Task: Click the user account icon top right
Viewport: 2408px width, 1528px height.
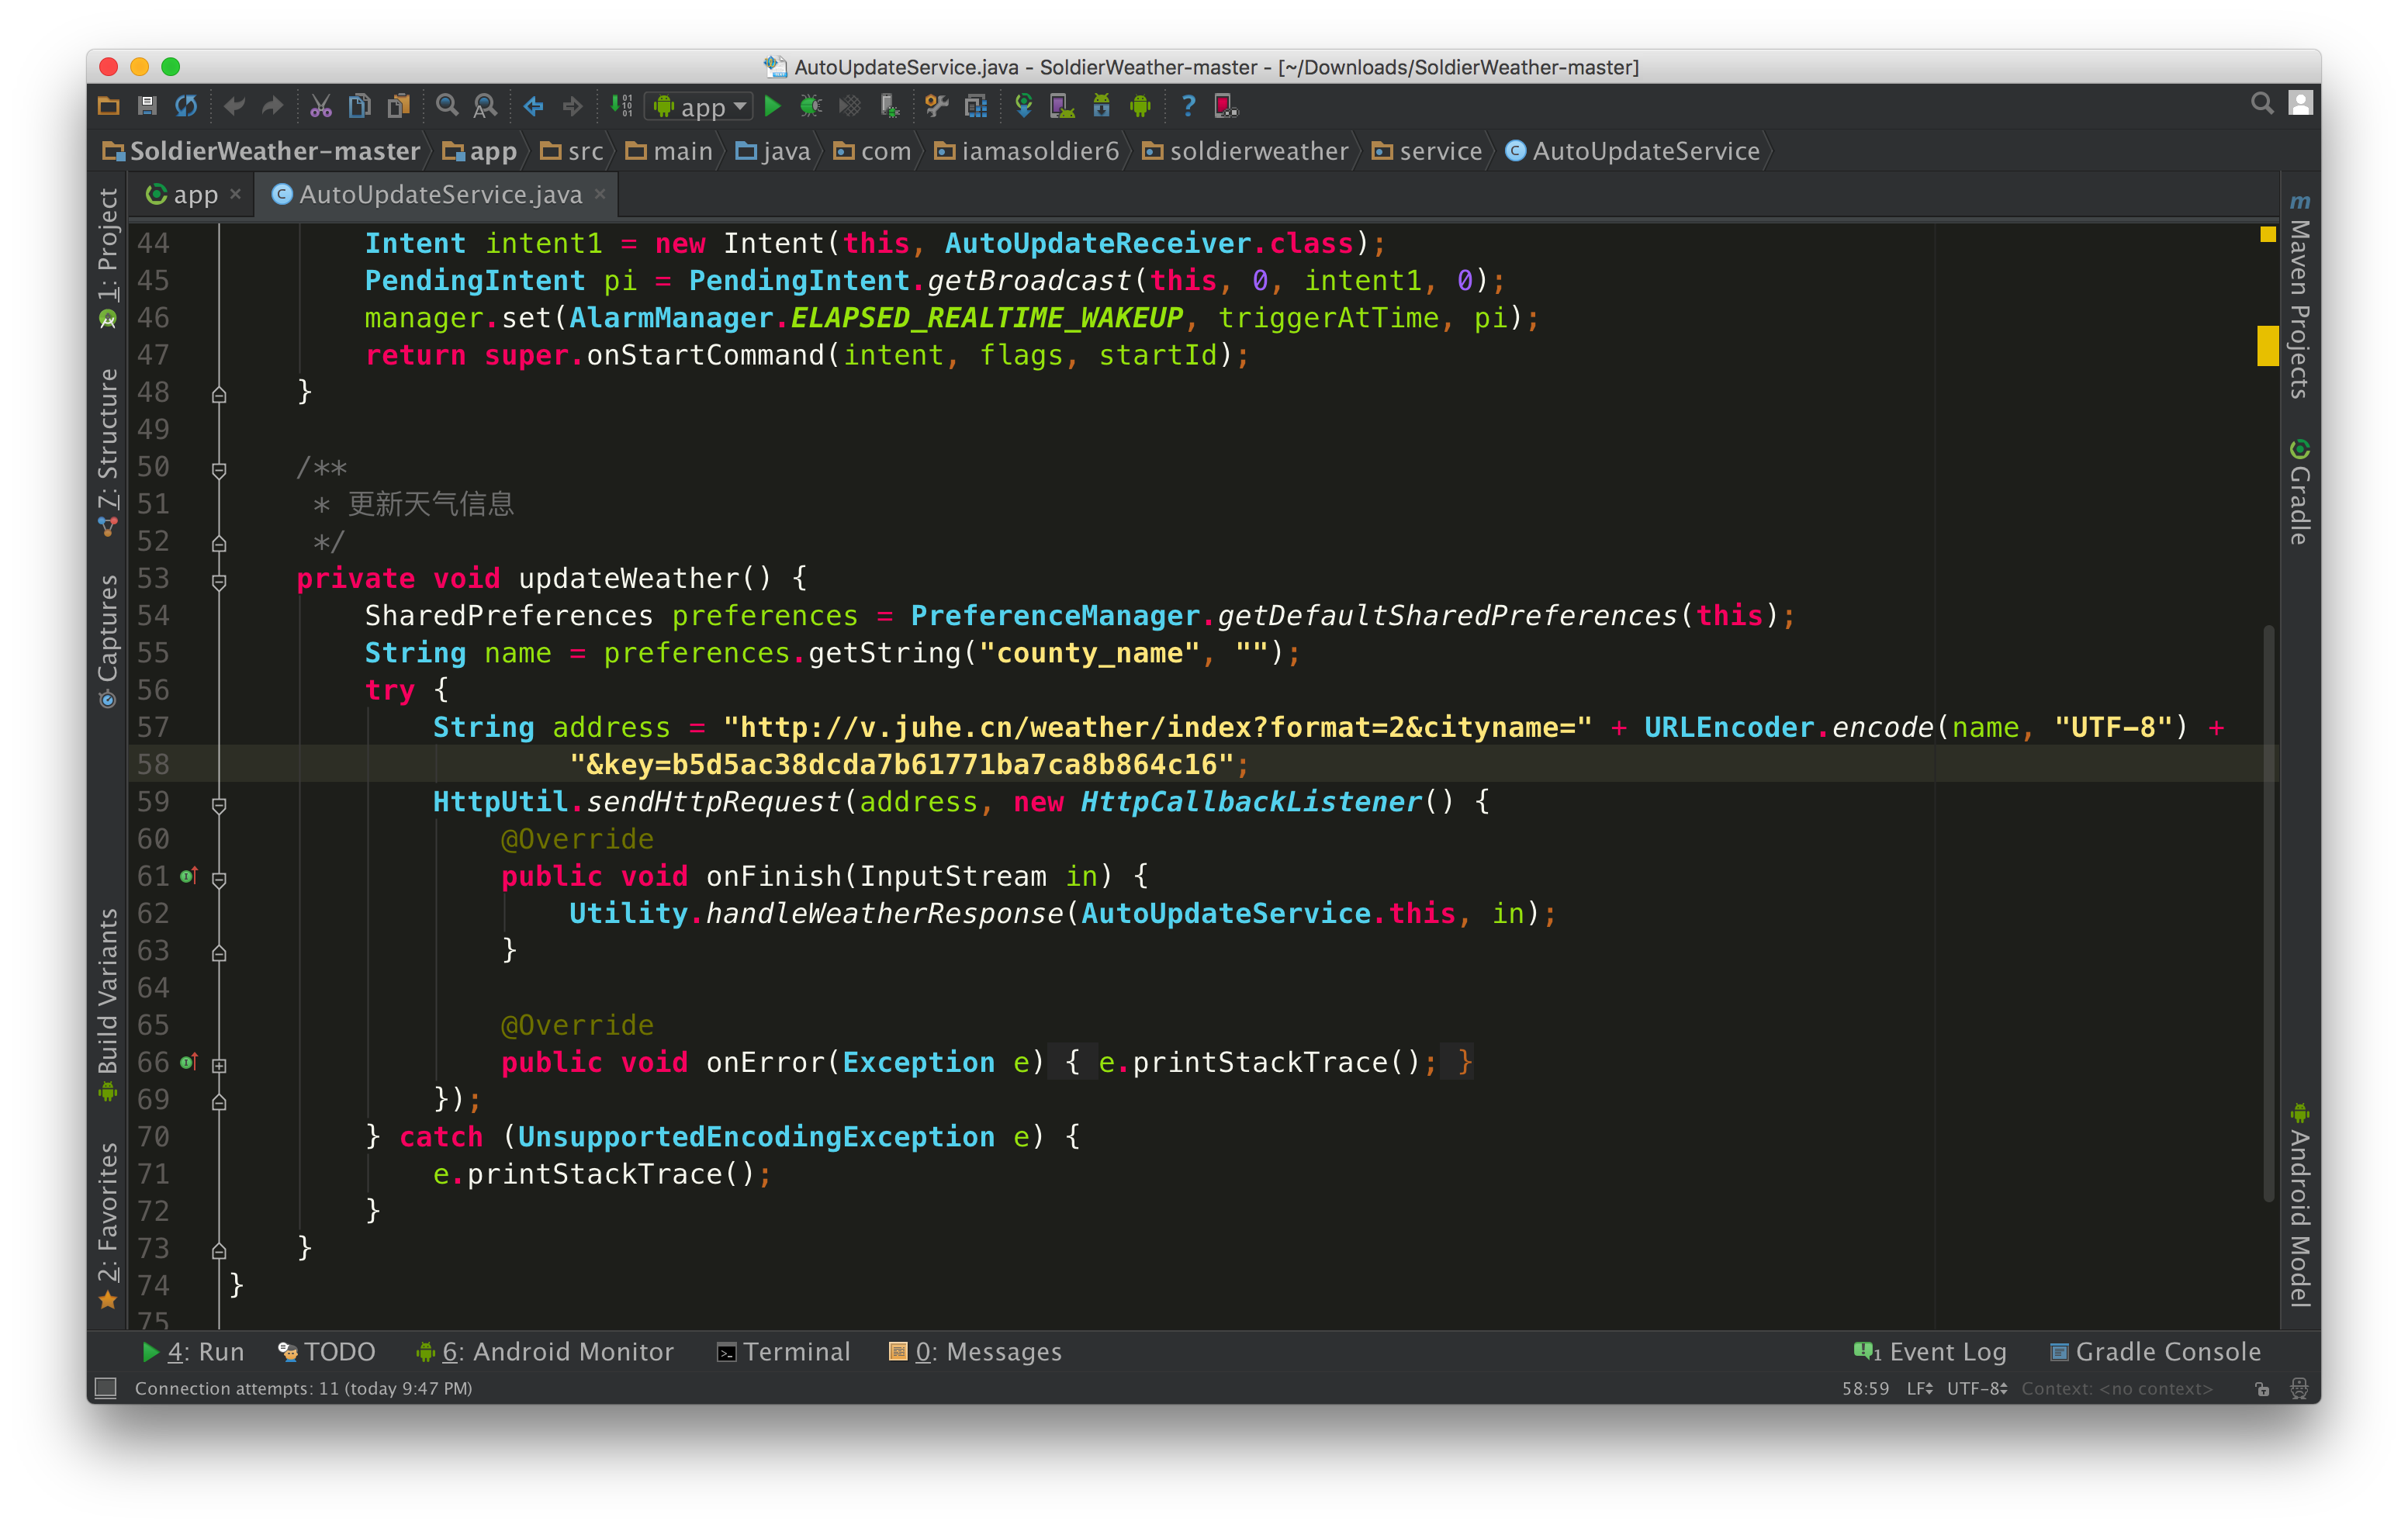Action: tap(2300, 104)
